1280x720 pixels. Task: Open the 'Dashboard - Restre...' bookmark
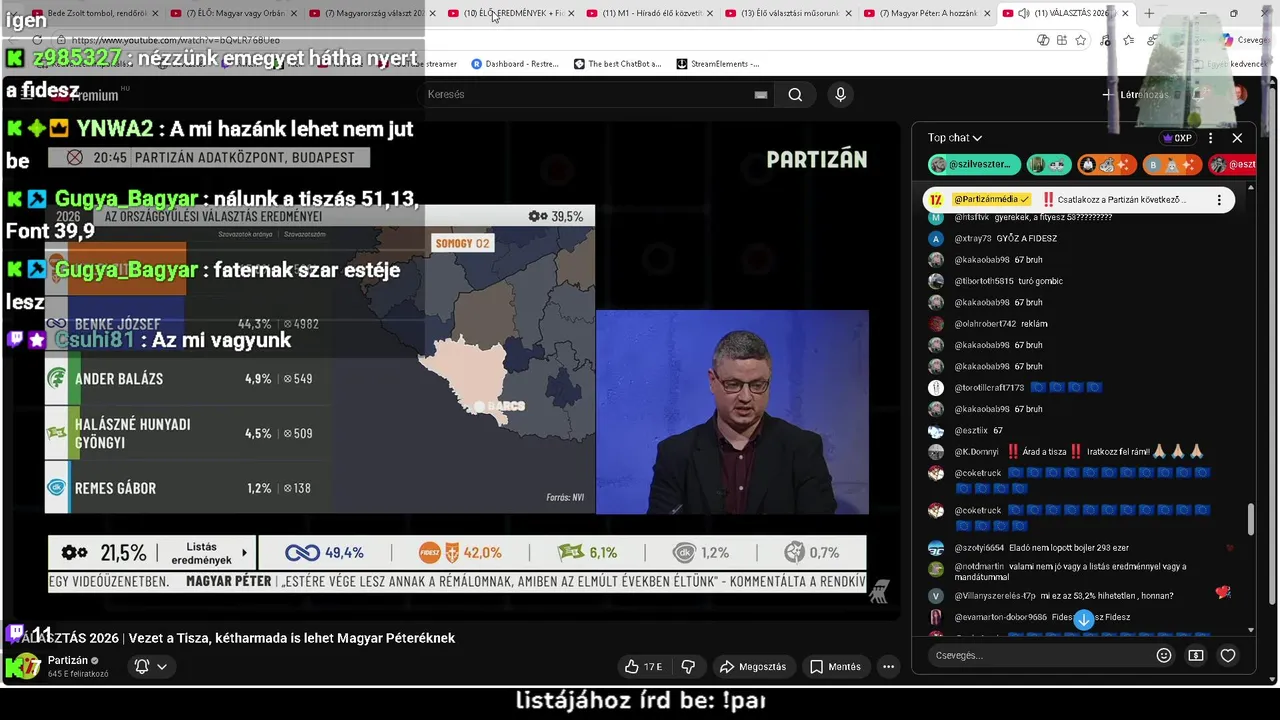pyautogui.click(x=513, y=64)
